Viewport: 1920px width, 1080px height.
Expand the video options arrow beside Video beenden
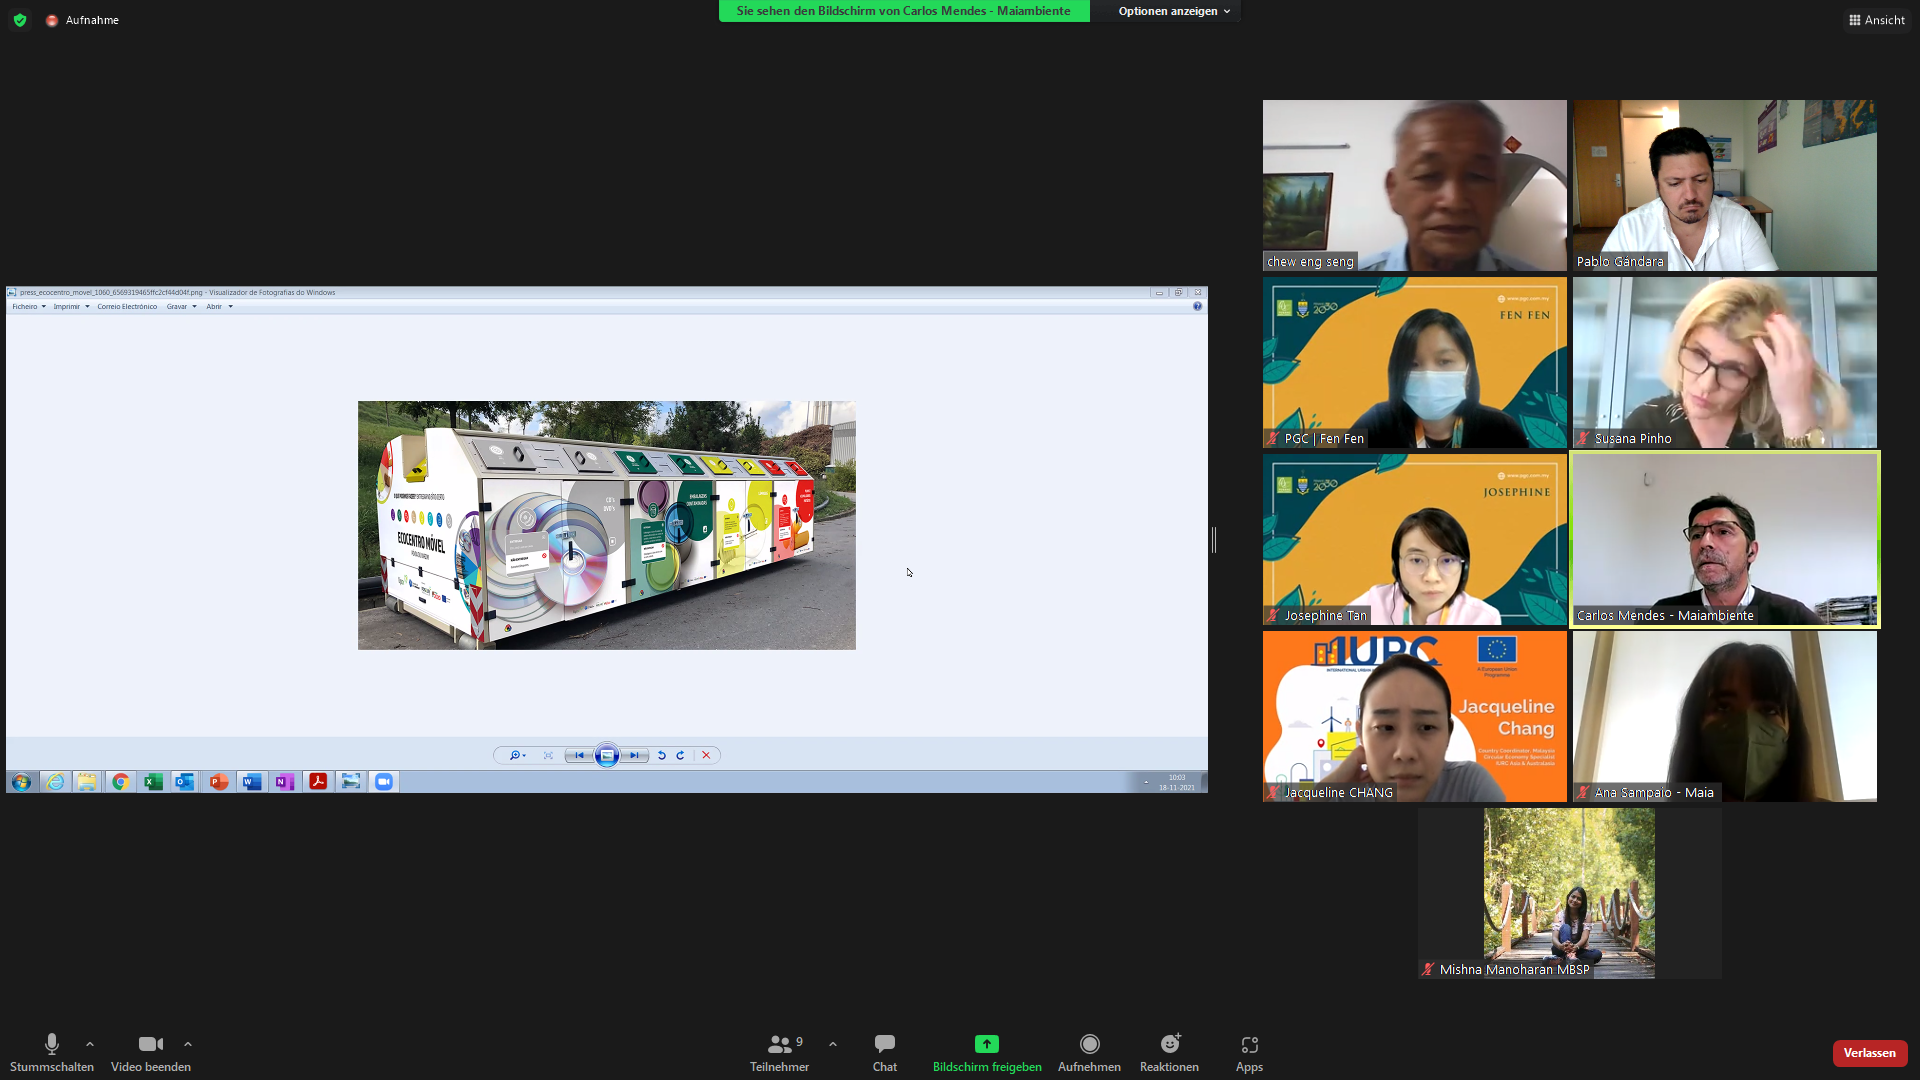188,1044
